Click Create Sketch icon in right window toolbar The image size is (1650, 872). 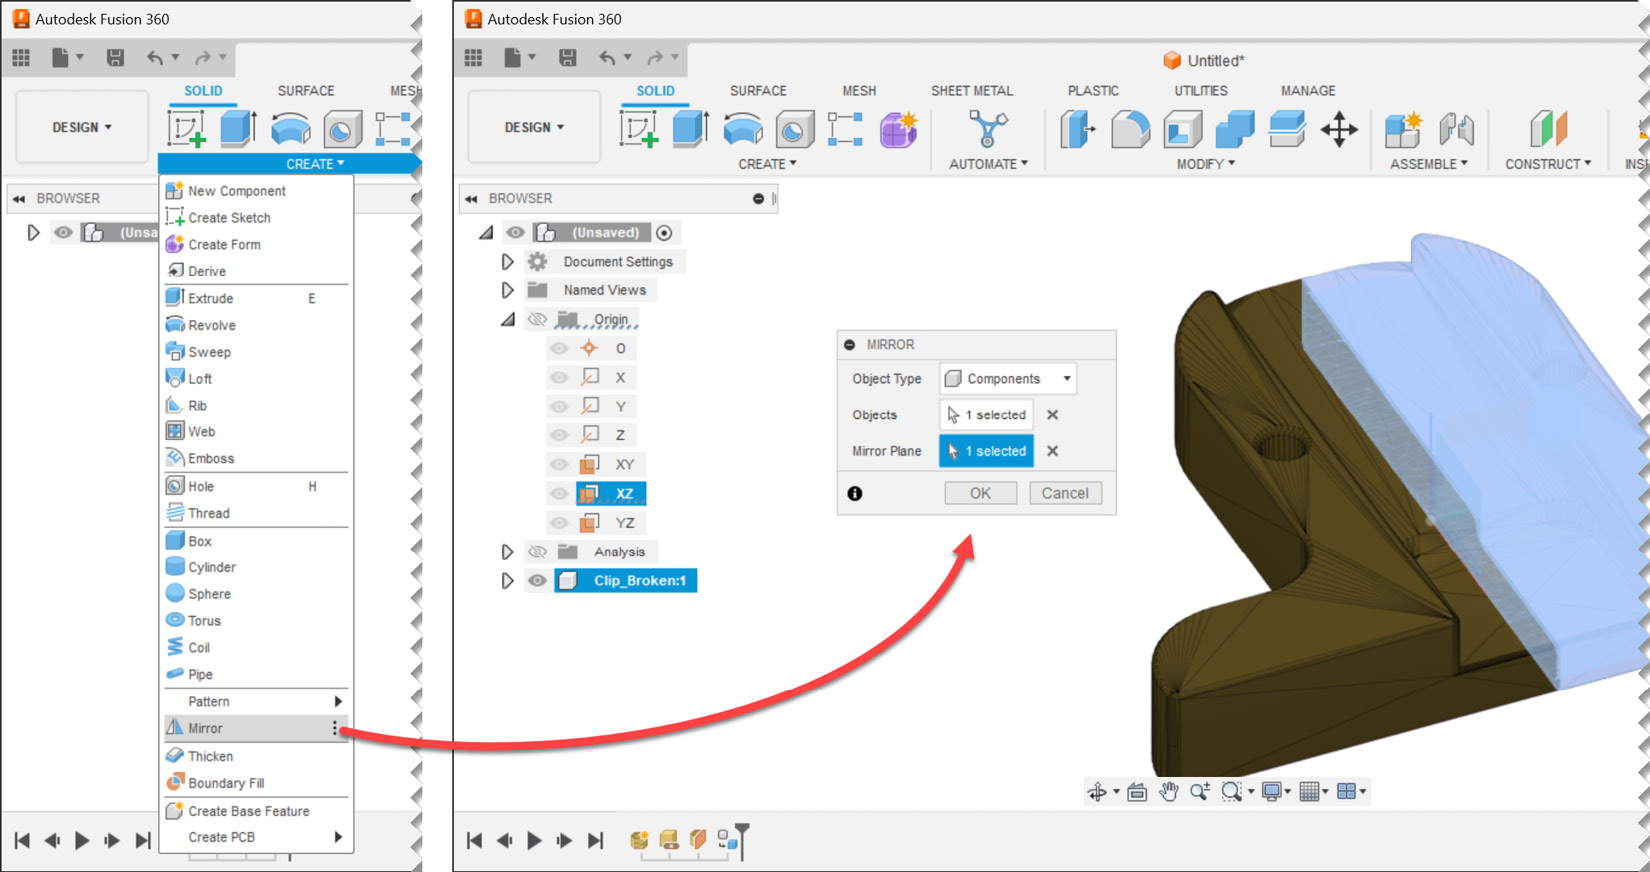click(x=638, y=129)
